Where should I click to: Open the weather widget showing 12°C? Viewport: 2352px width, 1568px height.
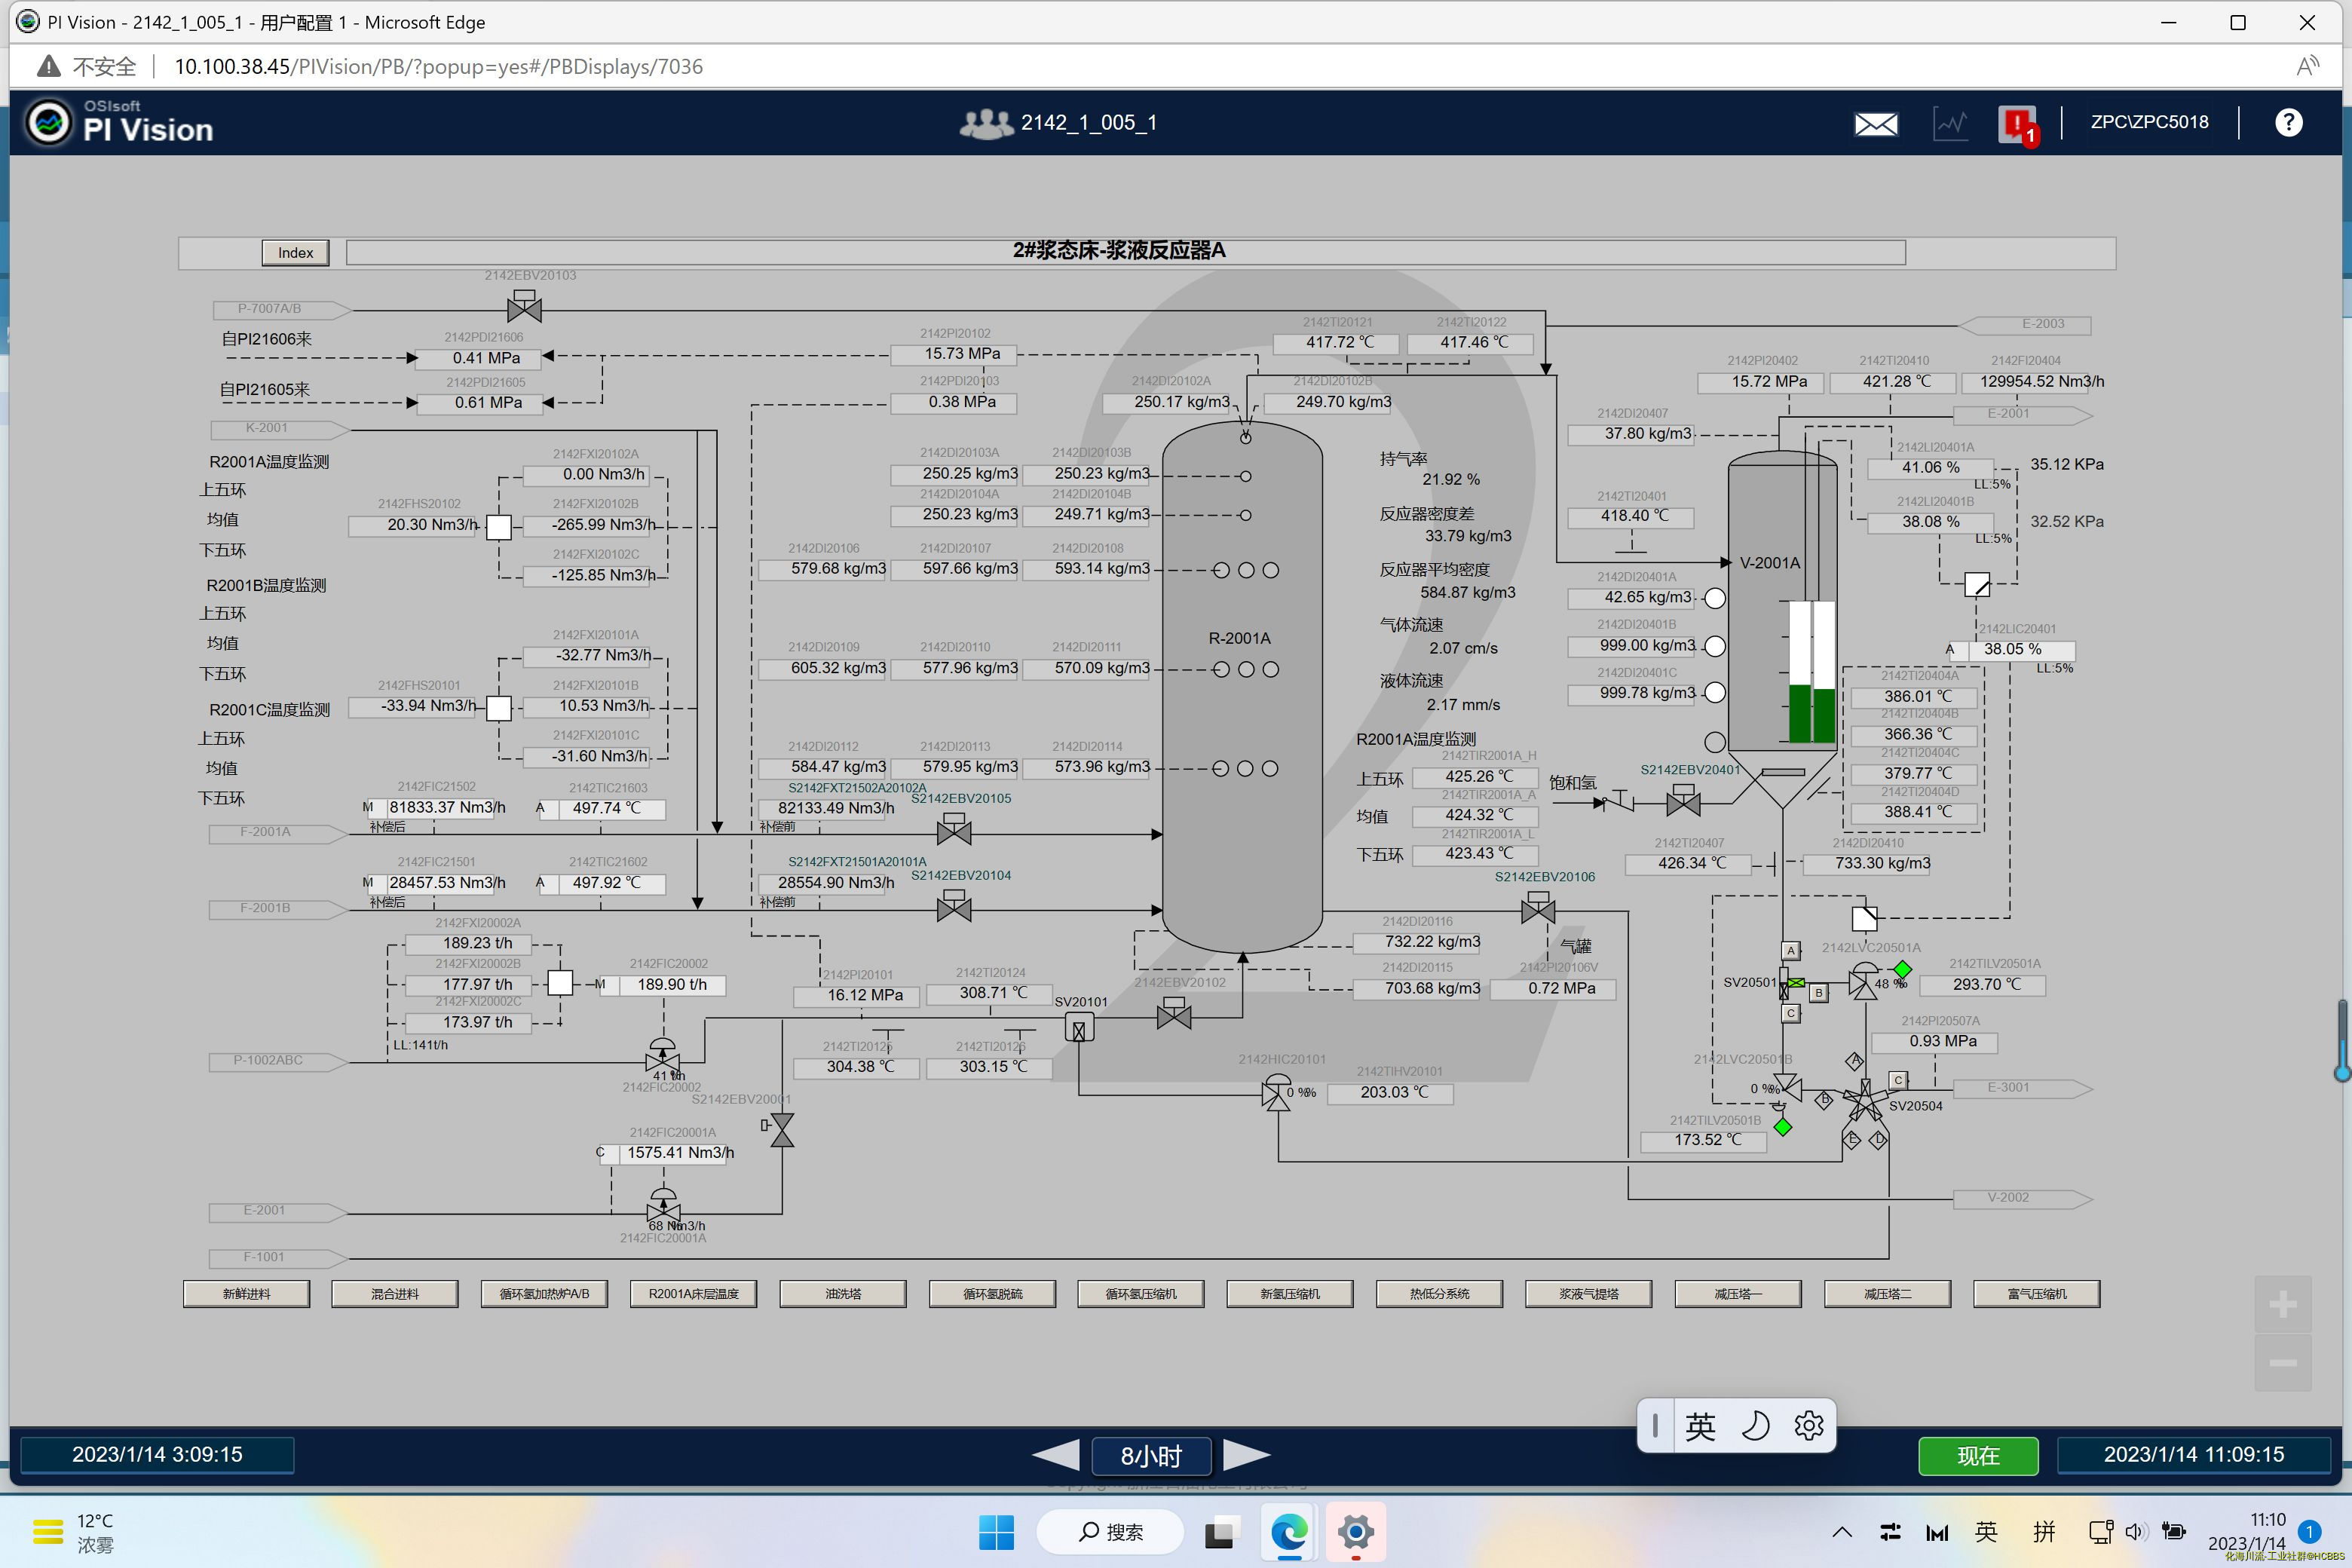tap(75, 1532)
